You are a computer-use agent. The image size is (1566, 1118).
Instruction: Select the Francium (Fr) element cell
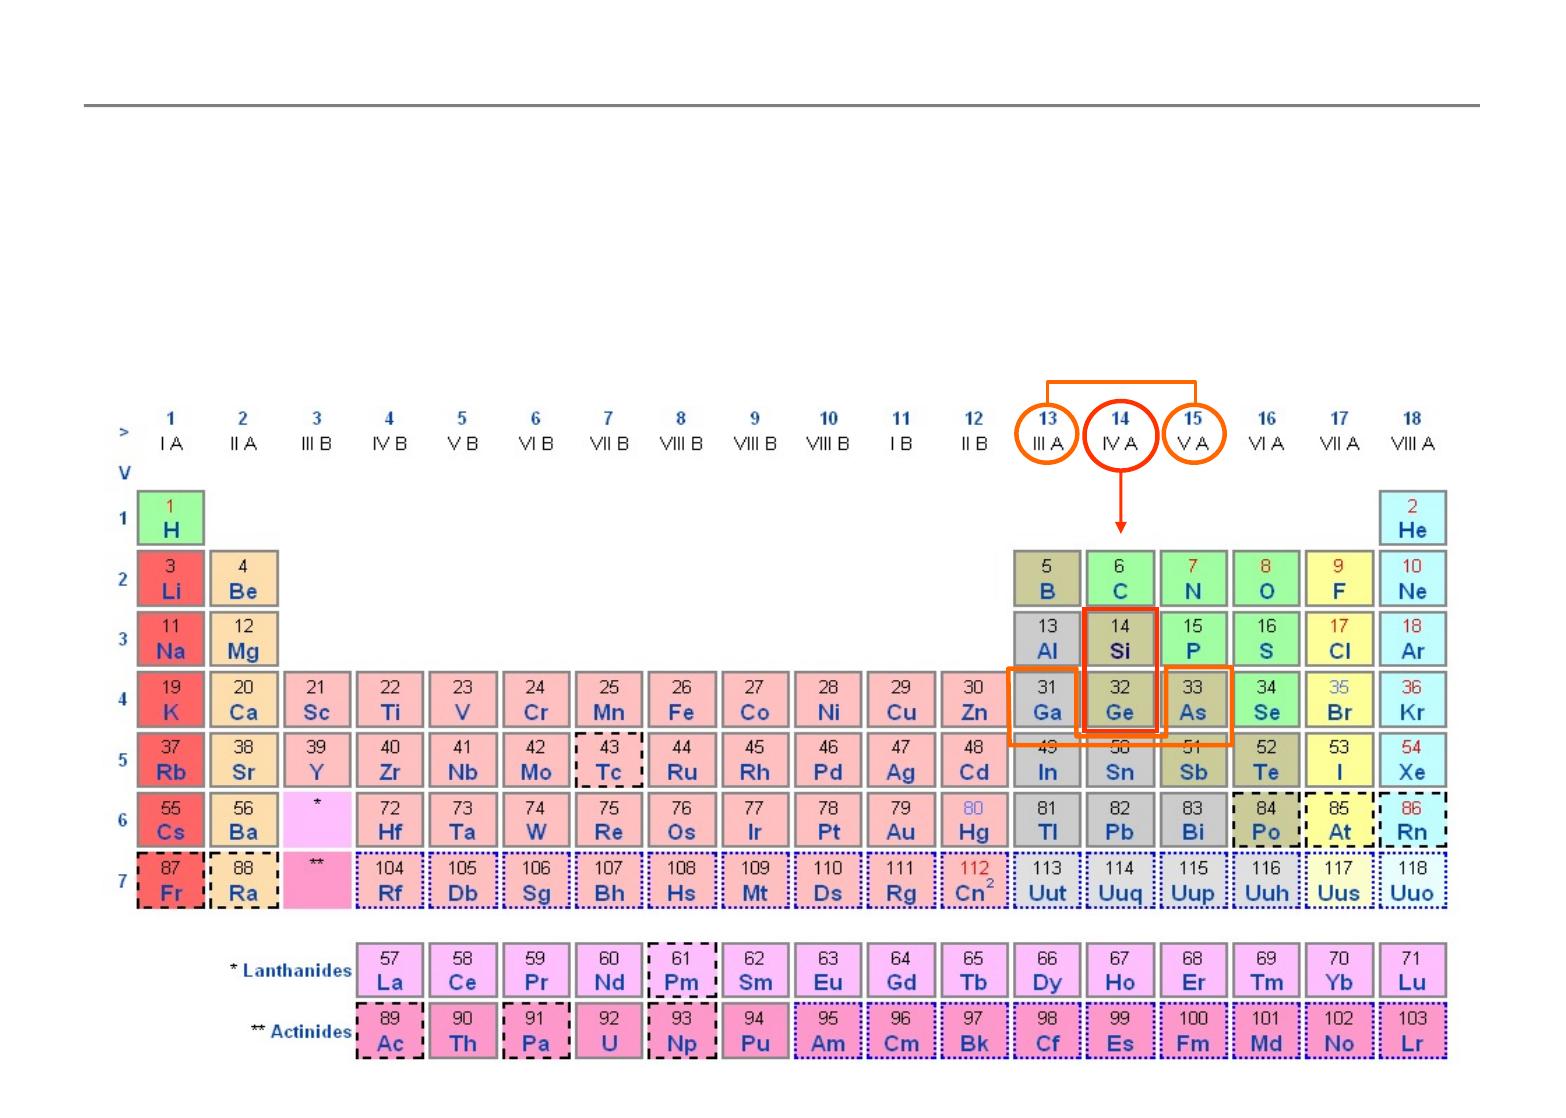pos(171,881)
